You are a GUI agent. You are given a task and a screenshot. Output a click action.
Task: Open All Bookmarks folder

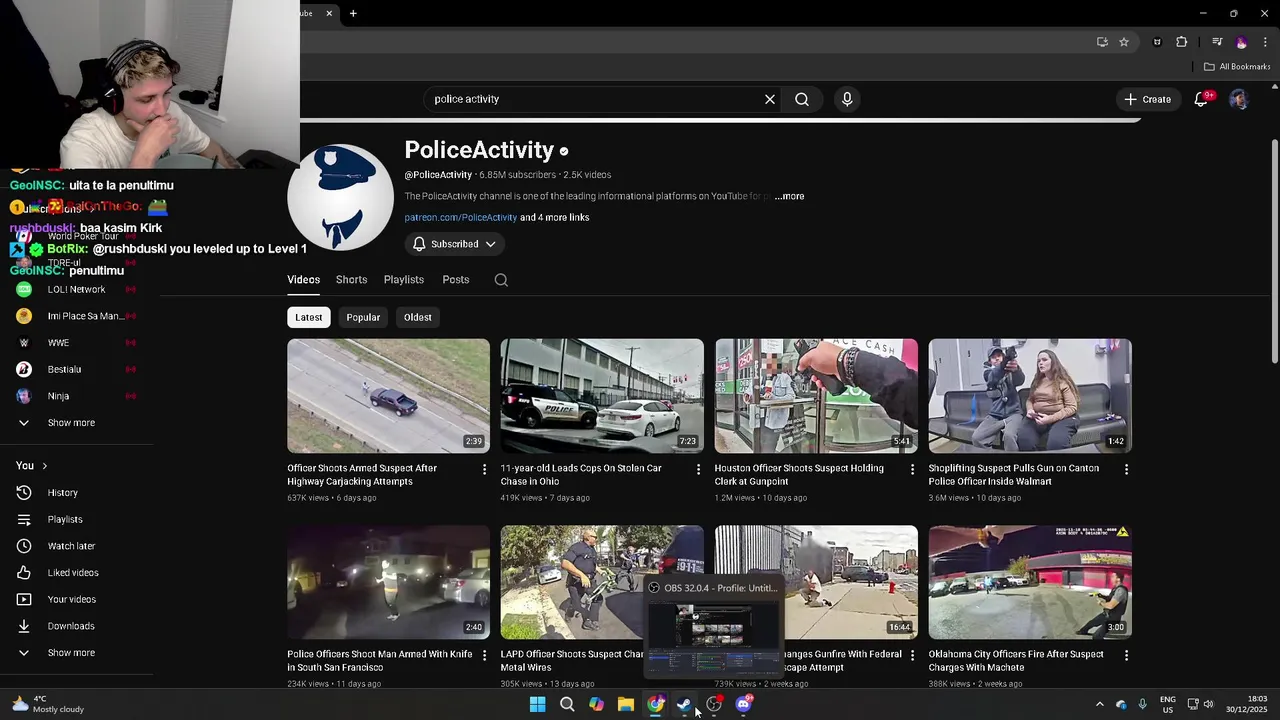coord(1237,67)
